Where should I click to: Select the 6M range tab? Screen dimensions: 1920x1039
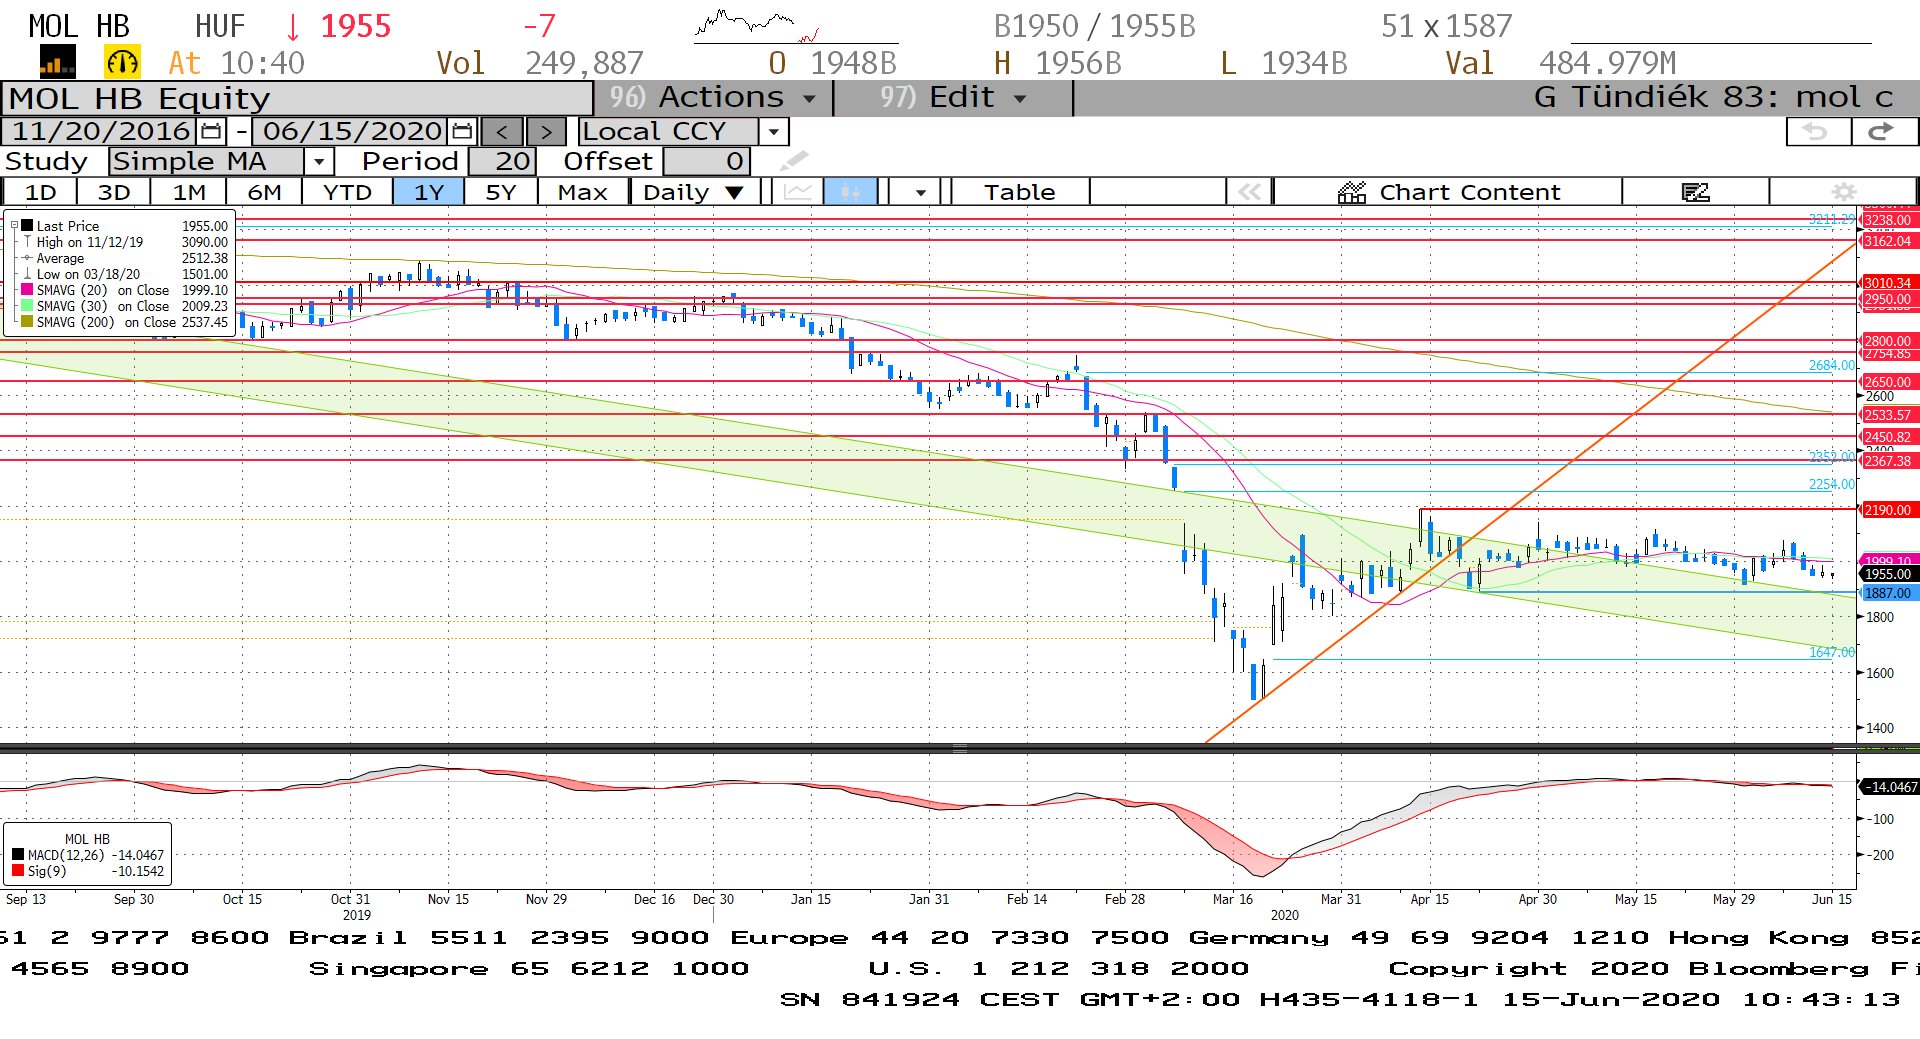tap(264, 192)
